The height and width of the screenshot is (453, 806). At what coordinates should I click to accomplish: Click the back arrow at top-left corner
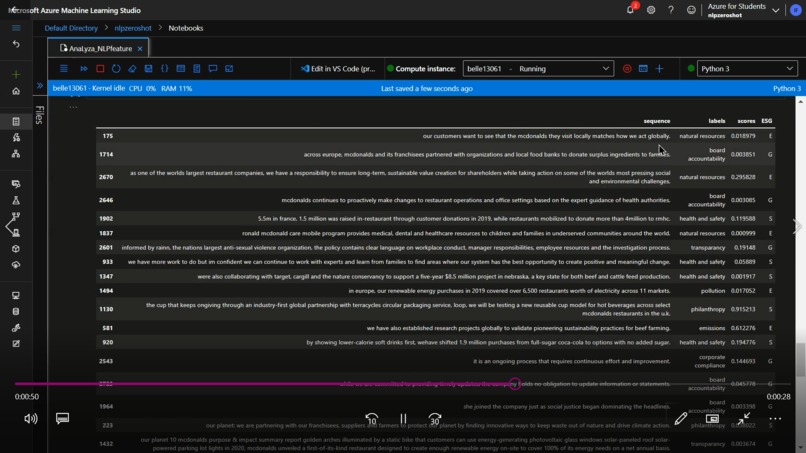14,9
